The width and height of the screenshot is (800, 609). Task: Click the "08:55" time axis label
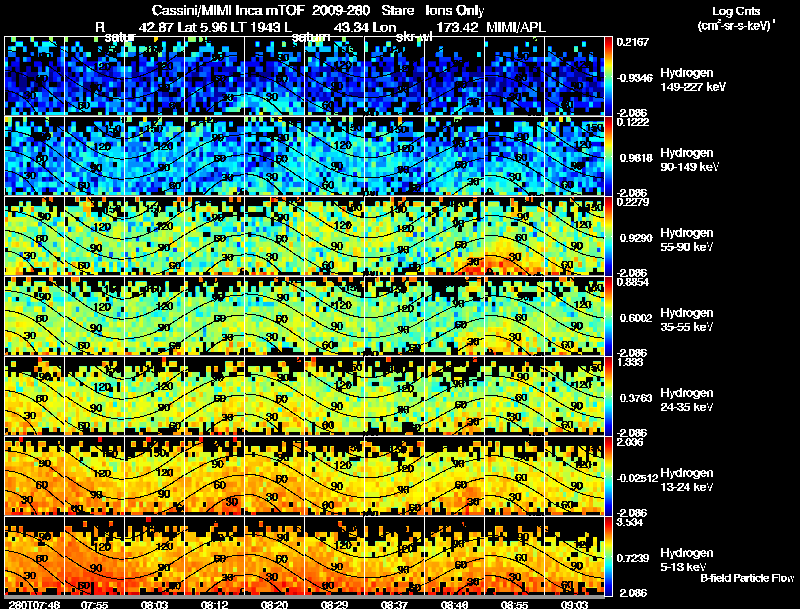(x=514, y=604)
